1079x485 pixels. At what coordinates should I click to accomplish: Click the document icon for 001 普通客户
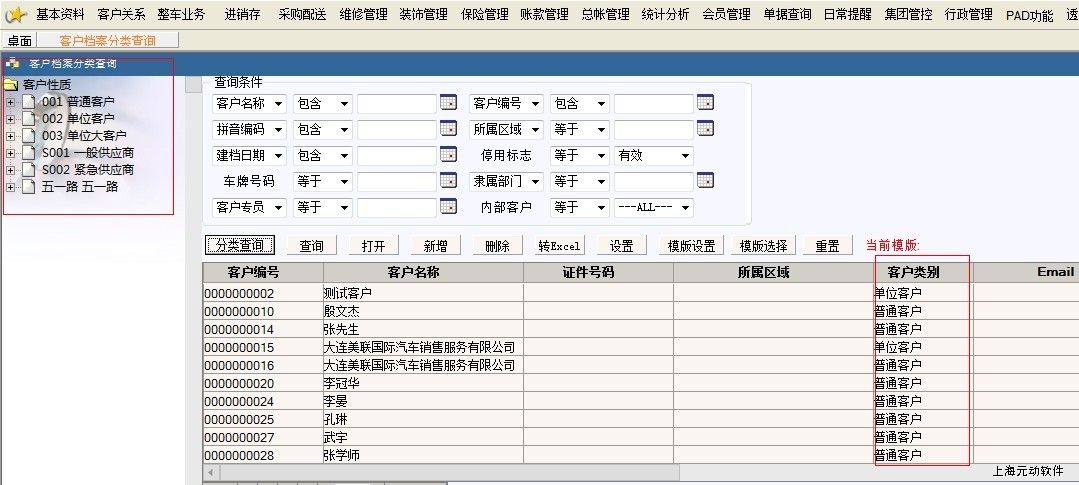coord(29,102)
